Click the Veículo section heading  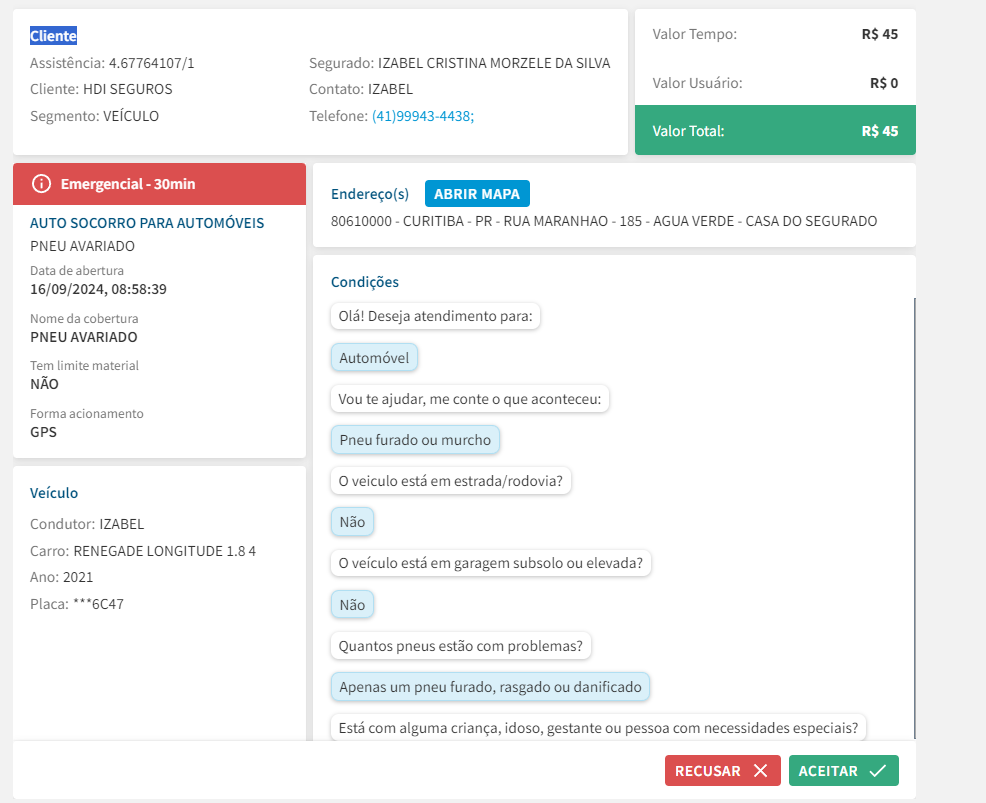tap(54, 493)
